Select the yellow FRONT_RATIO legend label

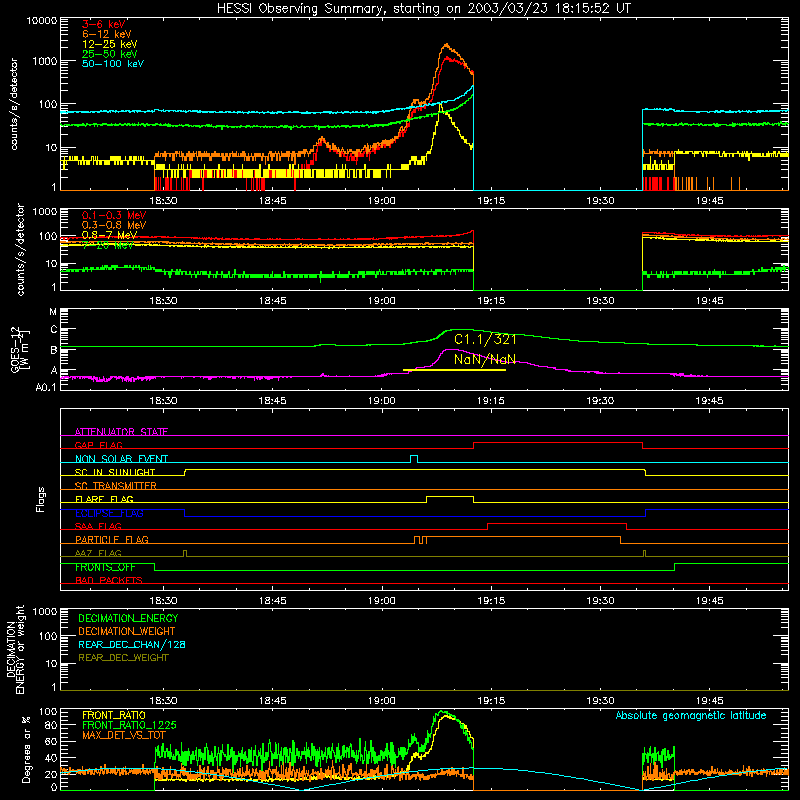click(114, 715)
